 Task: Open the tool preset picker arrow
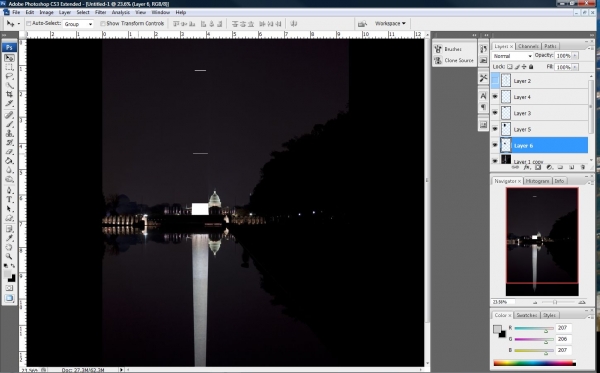click(x=18, y=24)
